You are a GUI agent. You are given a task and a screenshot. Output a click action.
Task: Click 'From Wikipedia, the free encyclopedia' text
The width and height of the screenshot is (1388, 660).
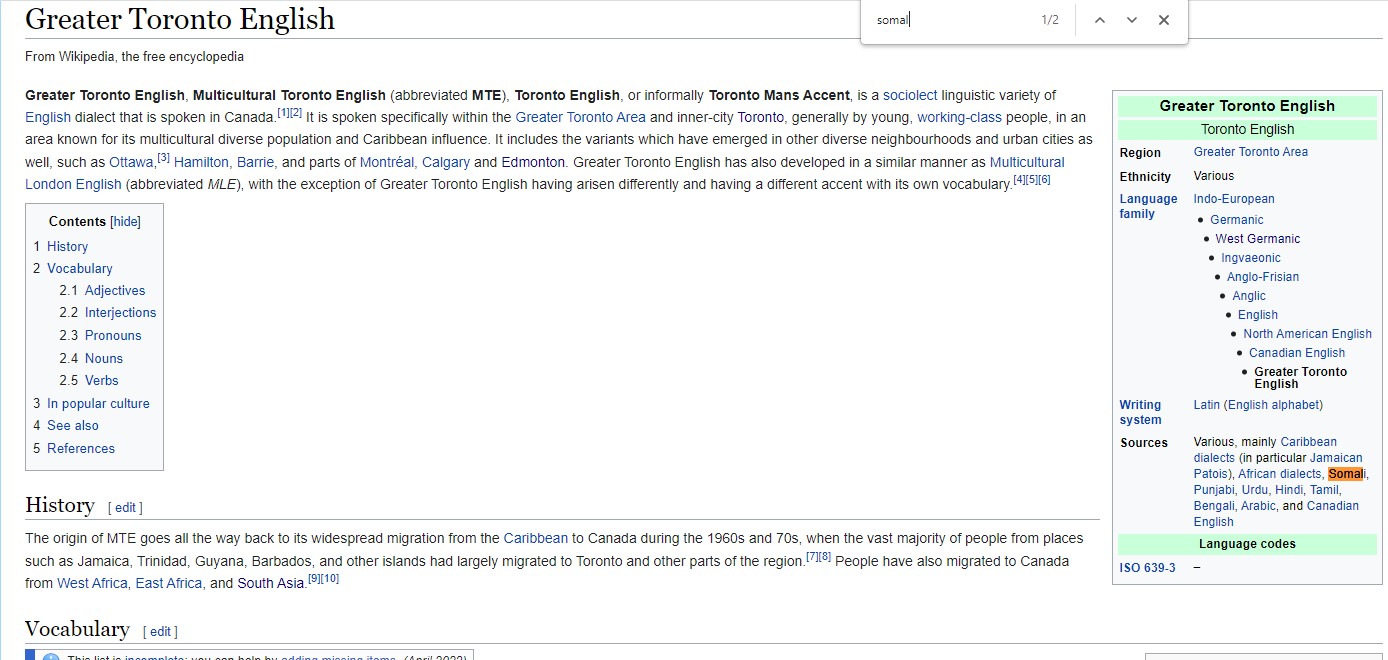(x=134, y=57)
